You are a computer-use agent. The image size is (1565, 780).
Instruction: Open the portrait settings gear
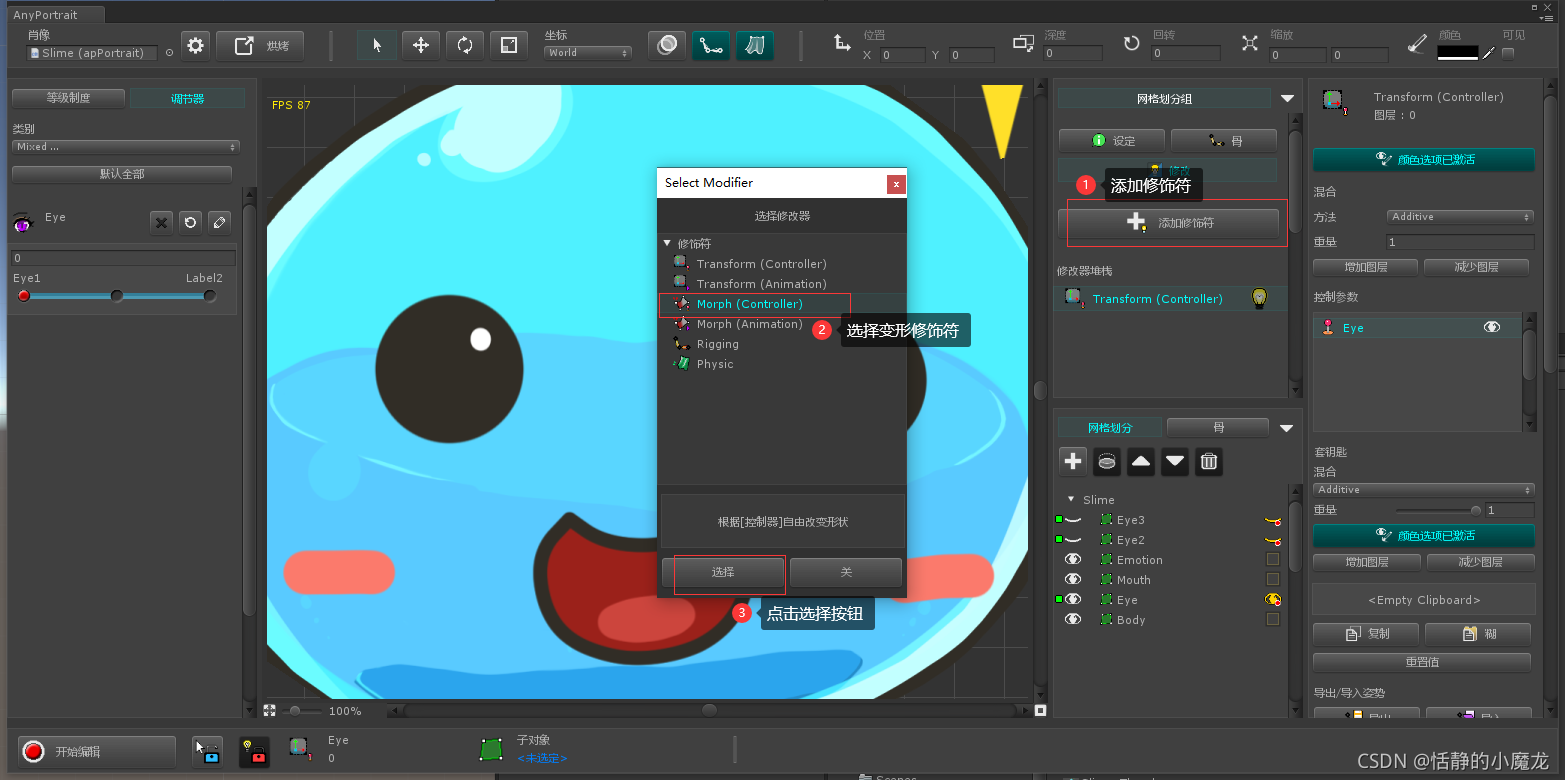(196, 46)
